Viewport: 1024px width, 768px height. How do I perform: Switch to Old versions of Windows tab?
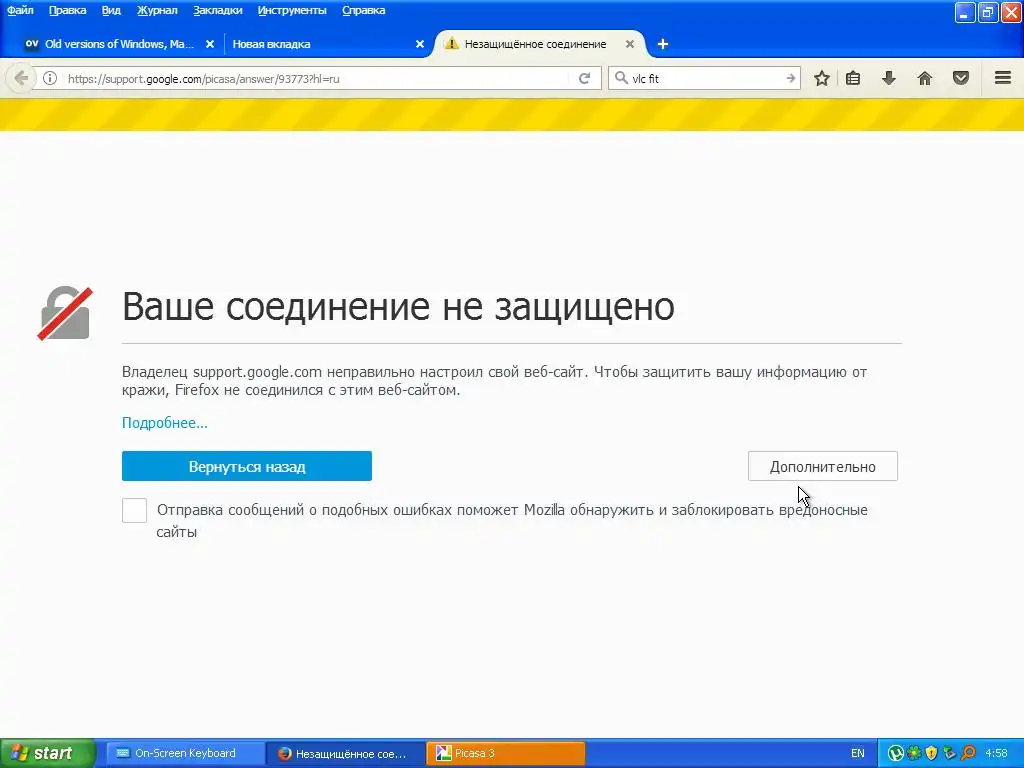[118, 44]
